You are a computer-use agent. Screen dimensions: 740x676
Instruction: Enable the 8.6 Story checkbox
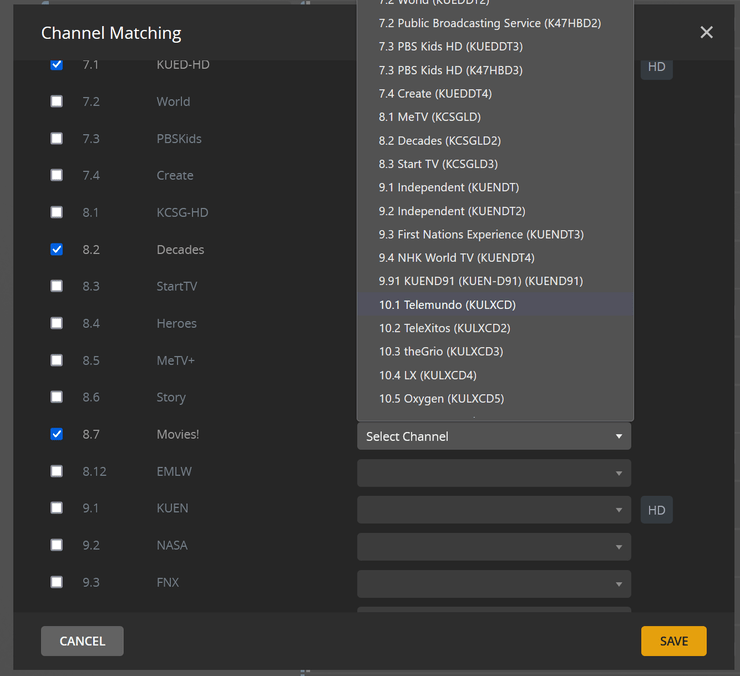[57, 397]
